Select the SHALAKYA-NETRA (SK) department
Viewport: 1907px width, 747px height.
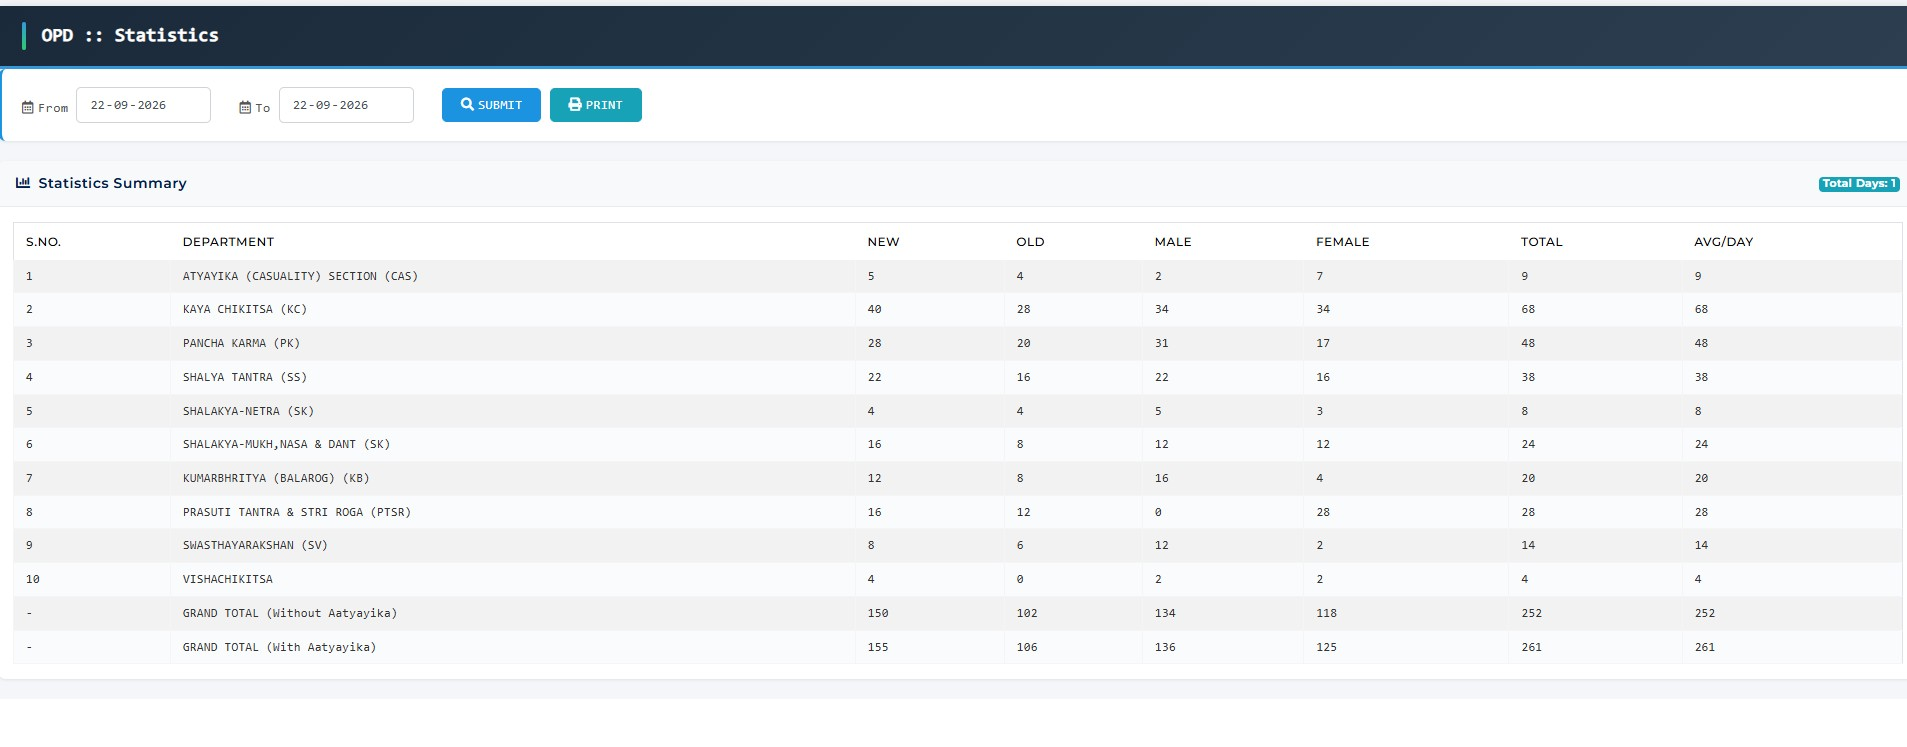248,411
